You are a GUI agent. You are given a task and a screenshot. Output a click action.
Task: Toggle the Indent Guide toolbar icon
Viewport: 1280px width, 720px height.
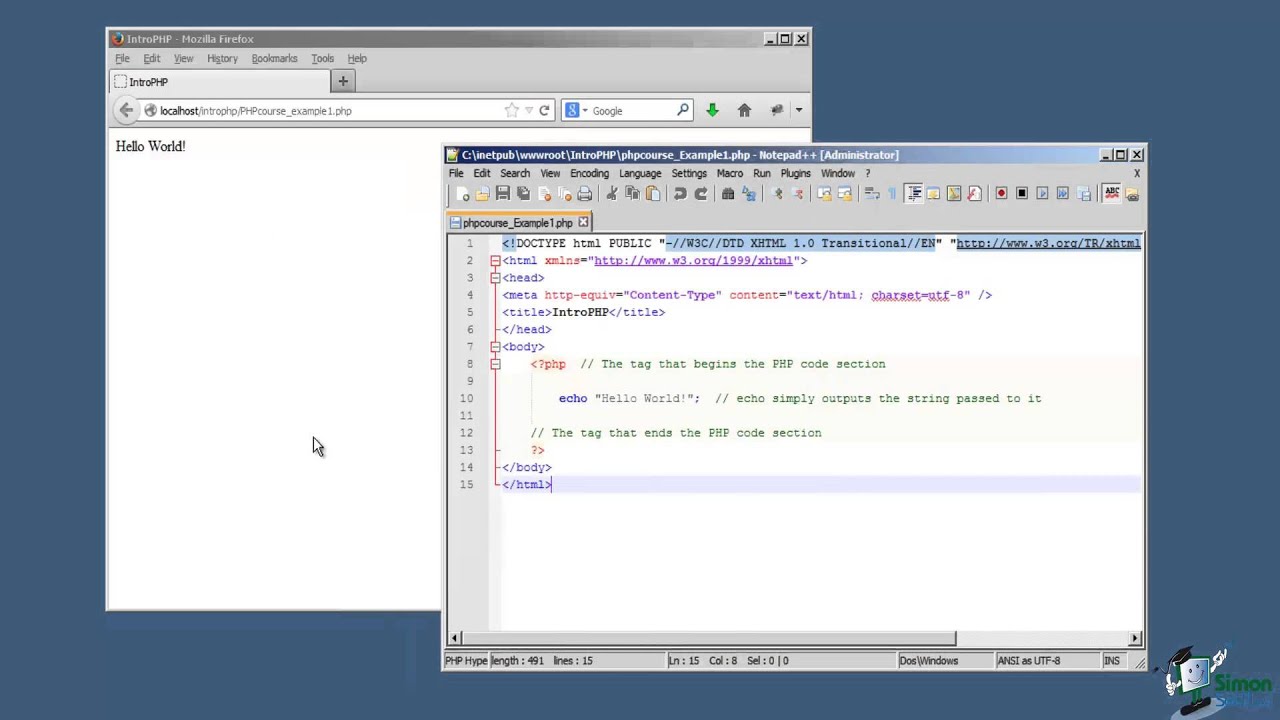pos(913,193)
